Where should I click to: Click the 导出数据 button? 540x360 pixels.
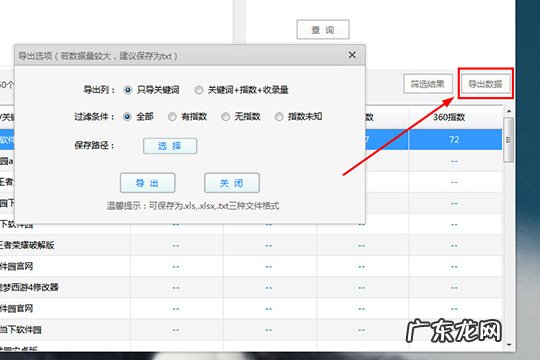point(485,84)
